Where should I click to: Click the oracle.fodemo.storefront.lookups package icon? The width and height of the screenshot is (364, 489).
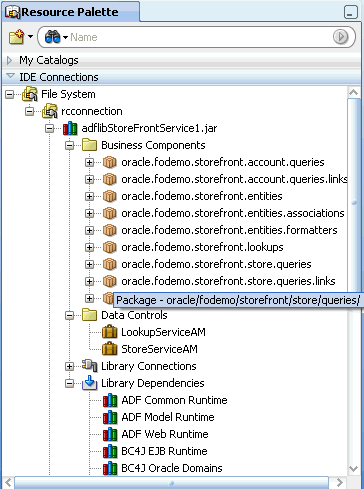pyautogui.click(x=109, y=247)
